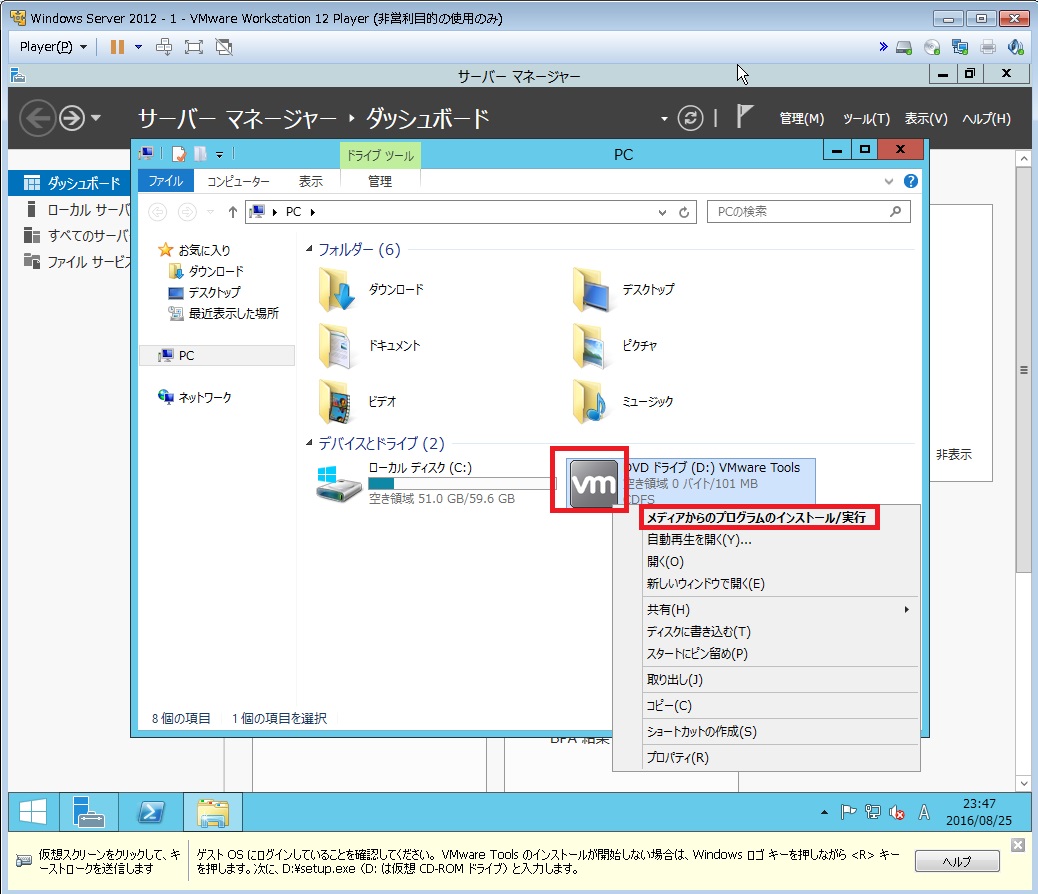Click the VMware sound device icon
This screenshot has width=1038, height=894.
click(x=1015, y=47)
